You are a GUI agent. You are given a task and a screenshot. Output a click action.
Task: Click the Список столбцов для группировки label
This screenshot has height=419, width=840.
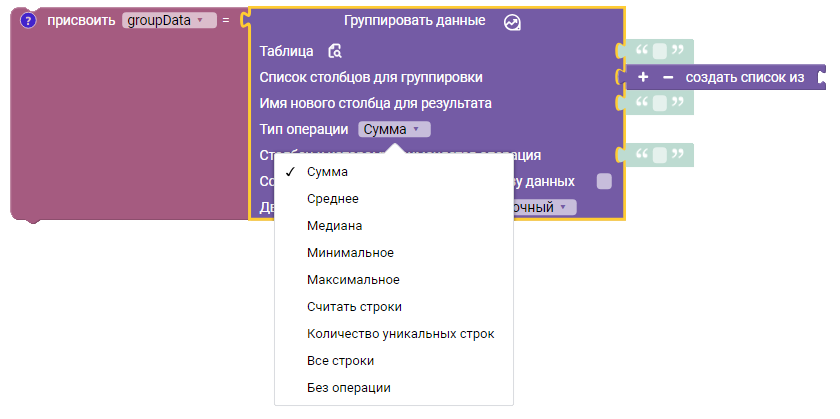tap(371, 77)
